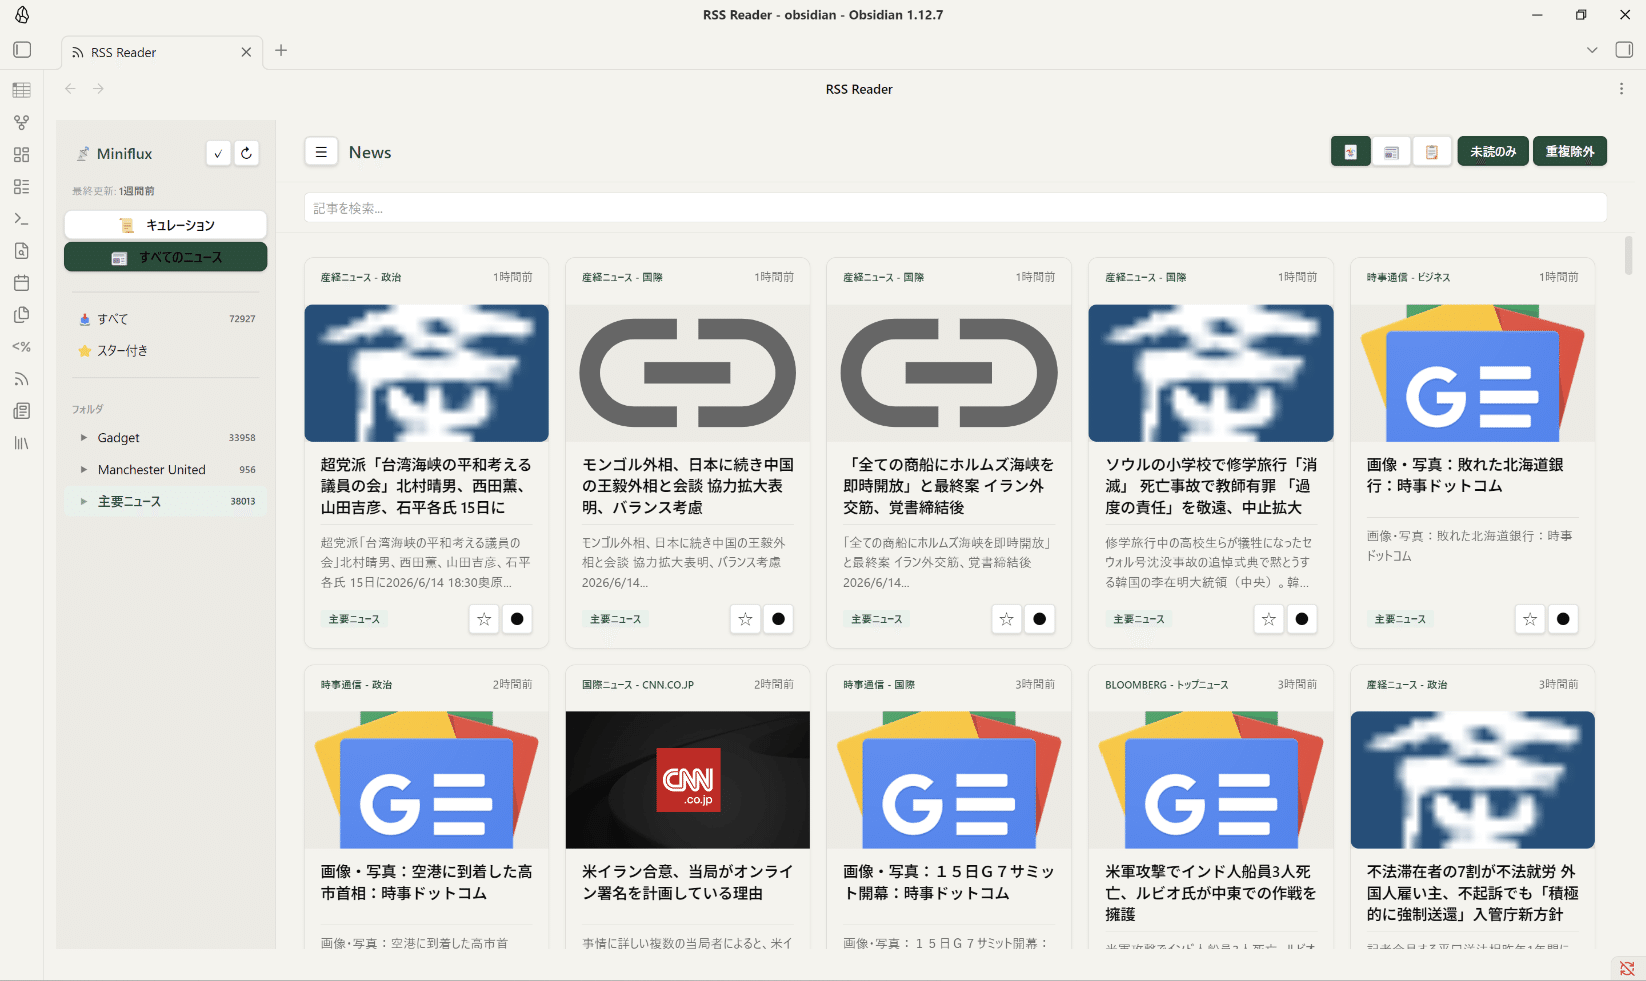Star the モンゴル外相 article
The image size is (1646, 981).
745,619
